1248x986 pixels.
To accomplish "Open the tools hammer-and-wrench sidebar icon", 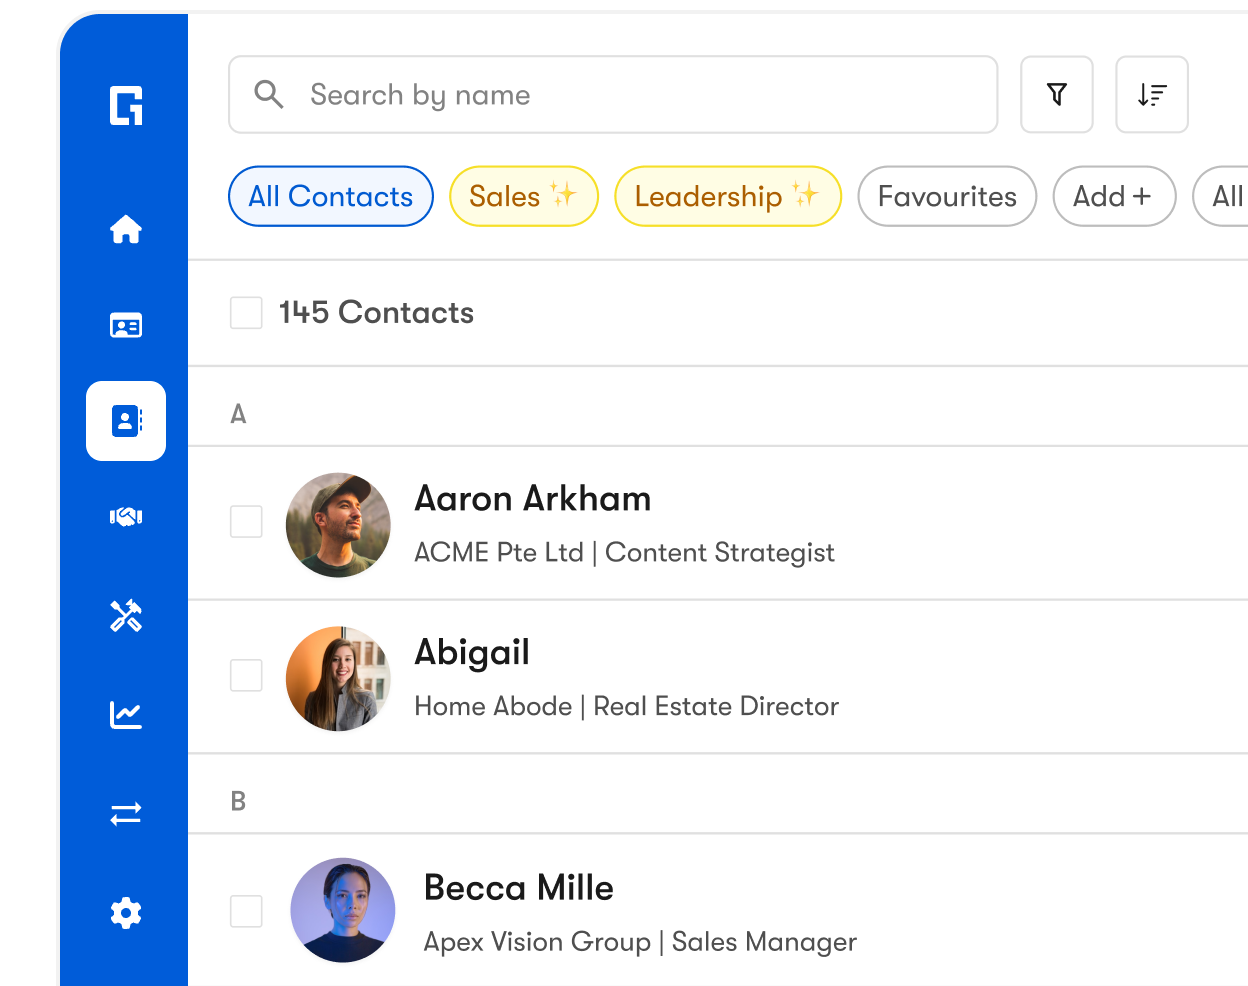I will (126, 615).
